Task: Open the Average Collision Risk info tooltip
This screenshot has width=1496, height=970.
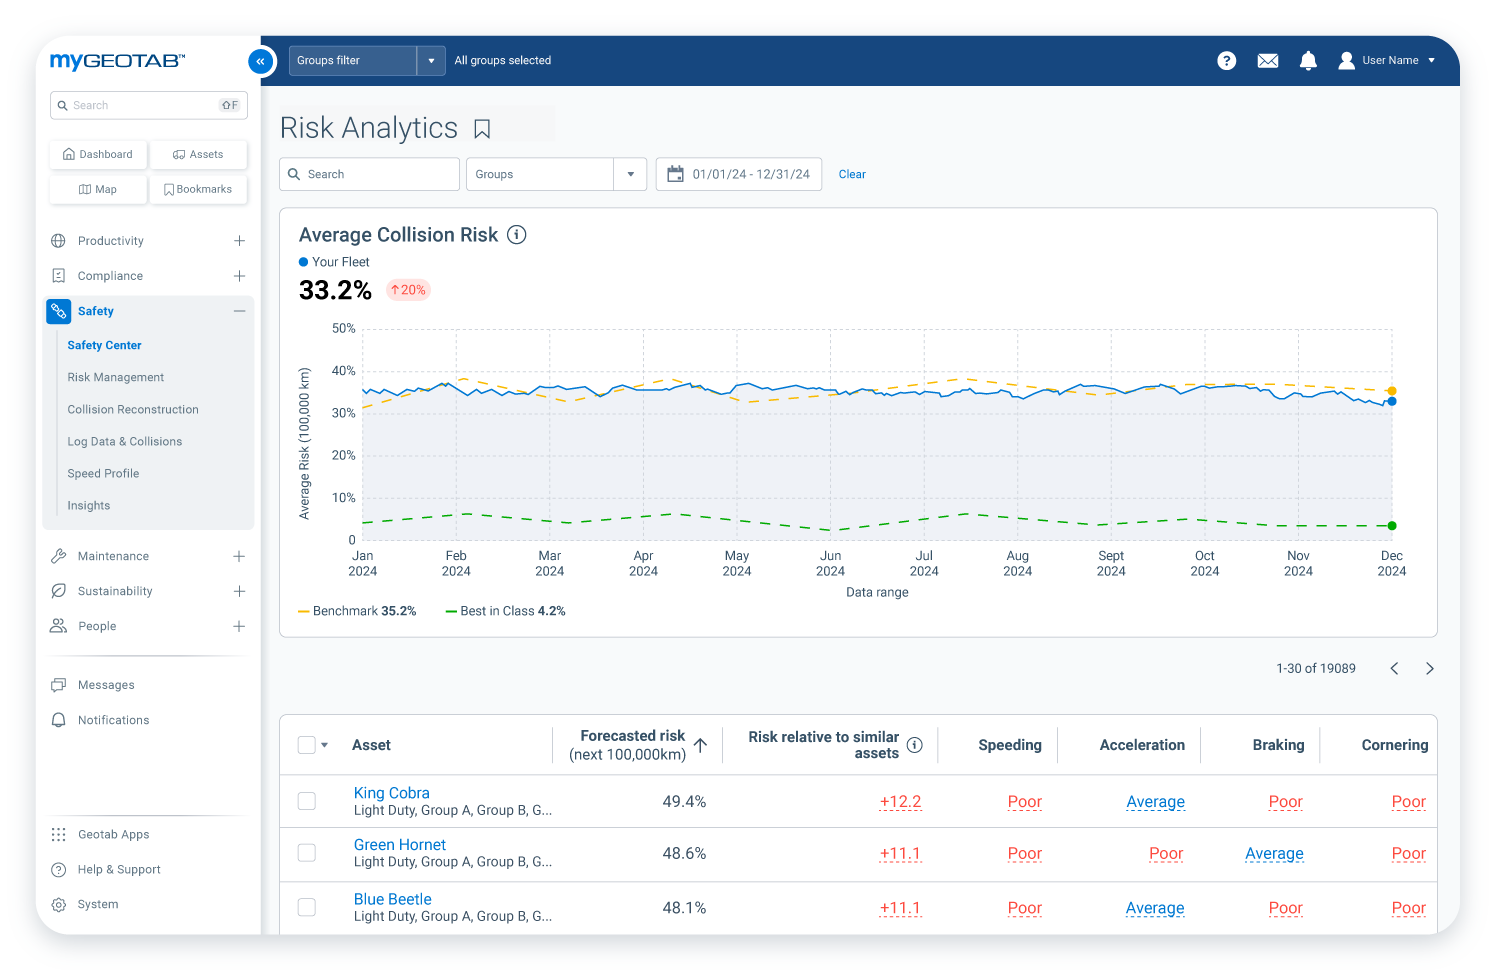Action: (x=517, y=234)
